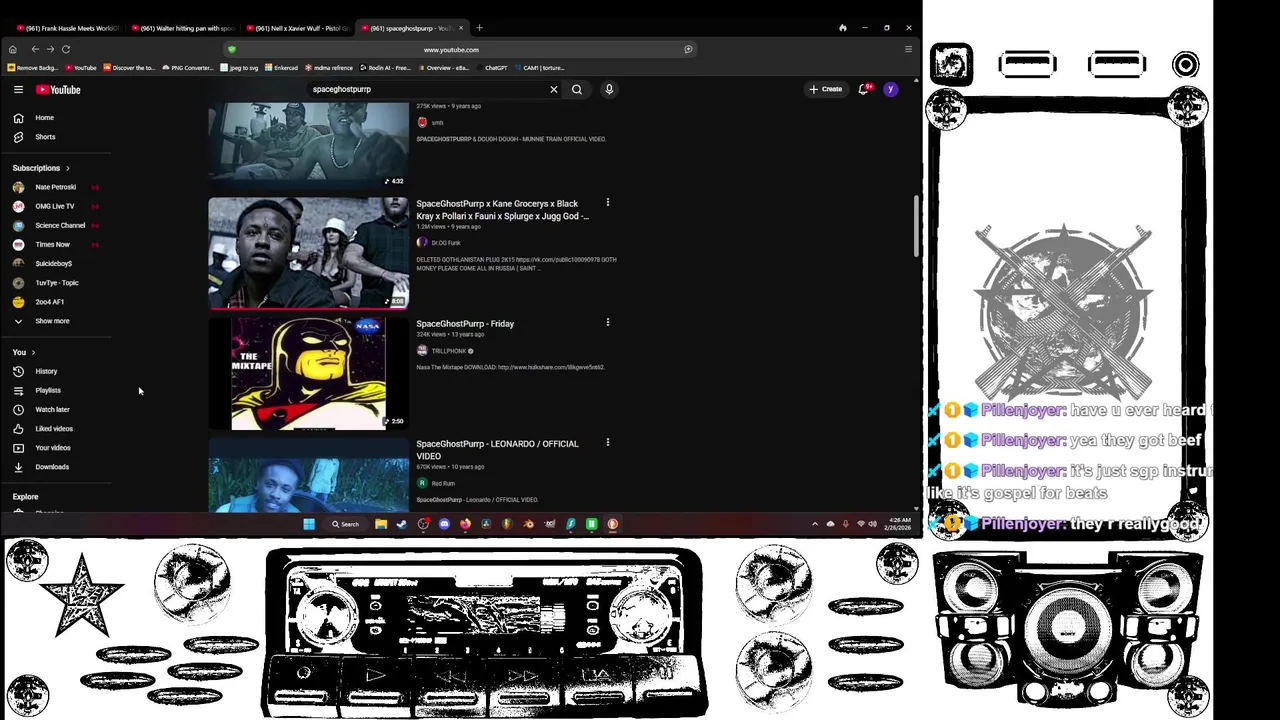Open volume control in system tray

pos(872,524)
